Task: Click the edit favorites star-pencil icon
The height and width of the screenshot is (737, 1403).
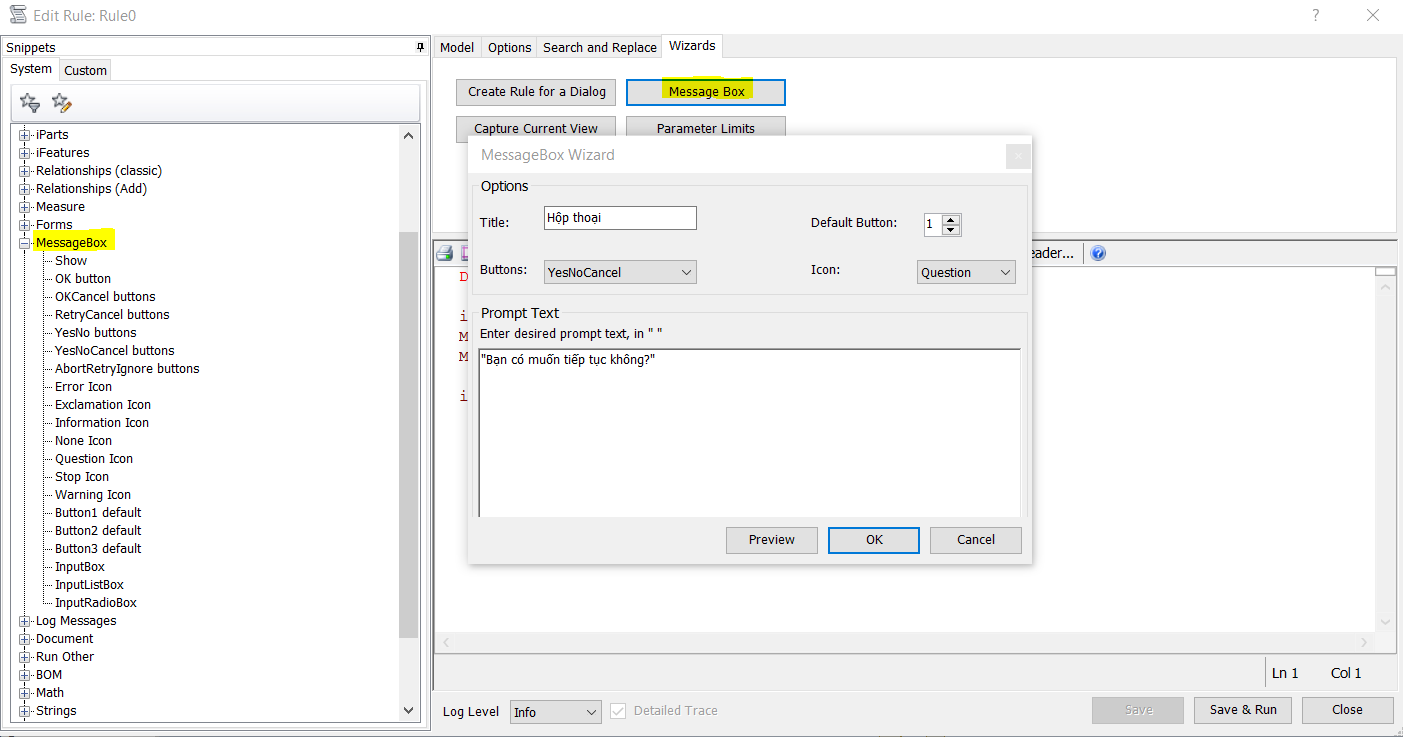Action: 62,103
